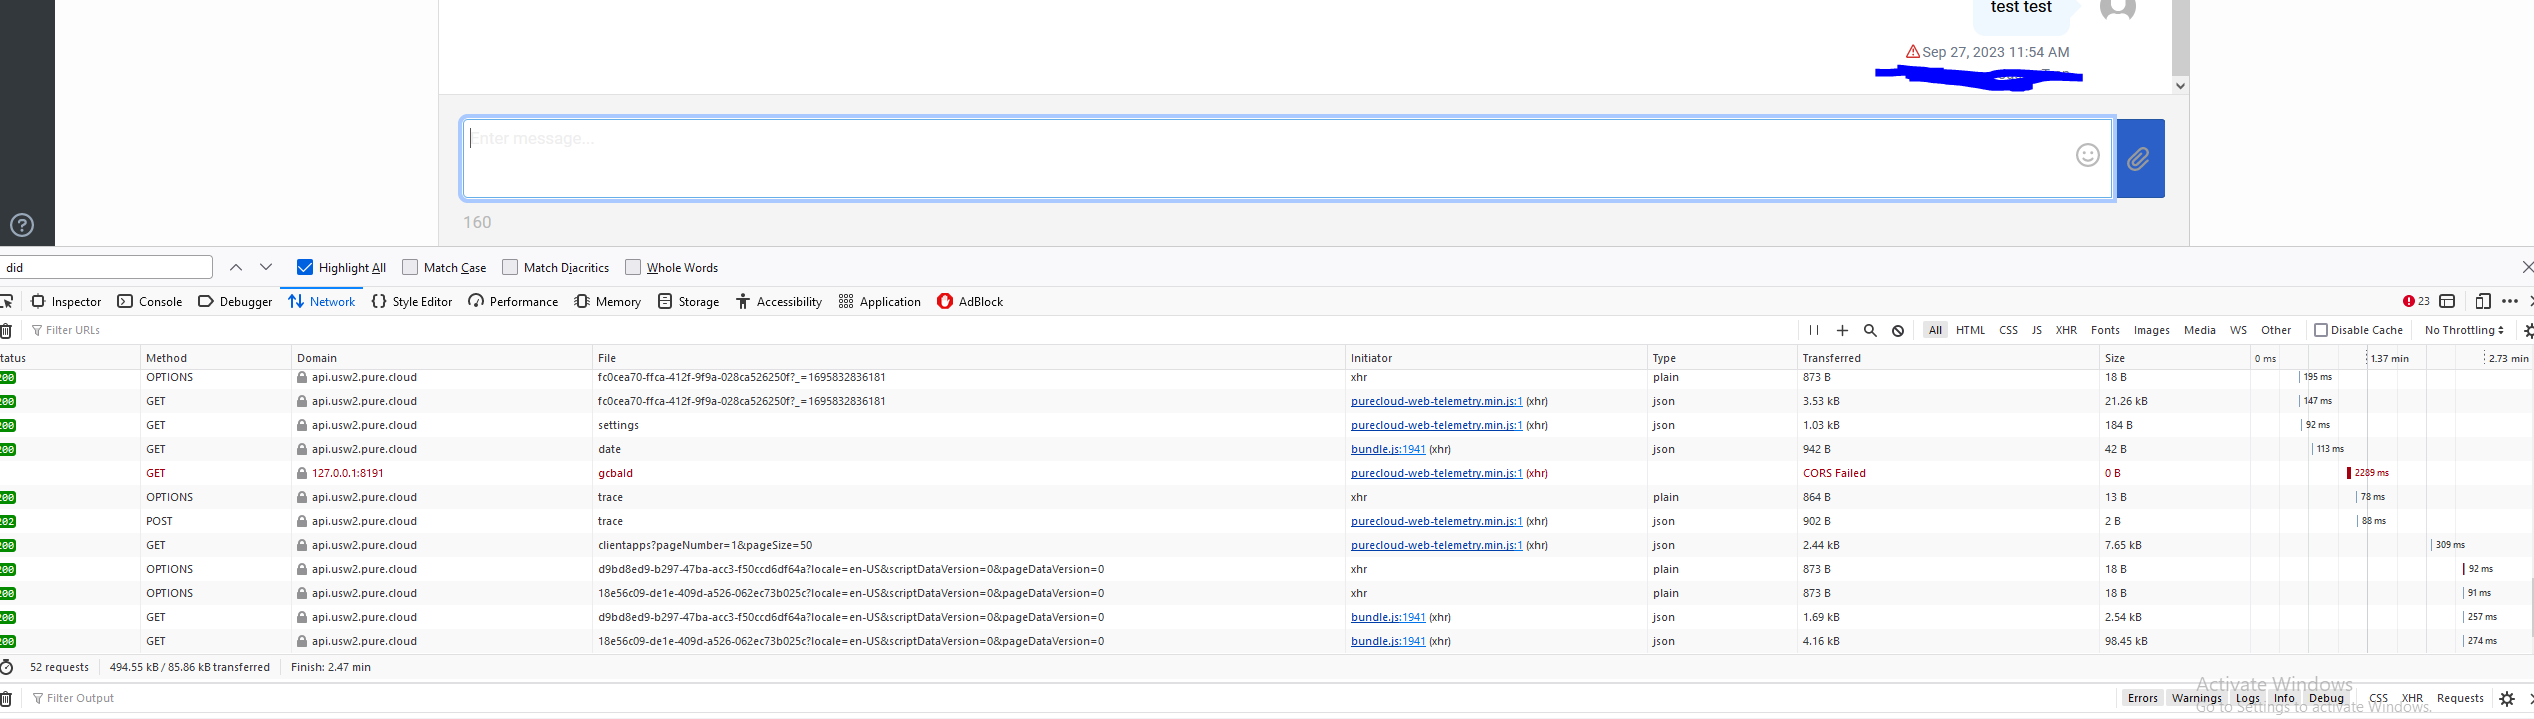Filter requests by XHR type
Screen dimensions: 2534x719
point(2066,330)
